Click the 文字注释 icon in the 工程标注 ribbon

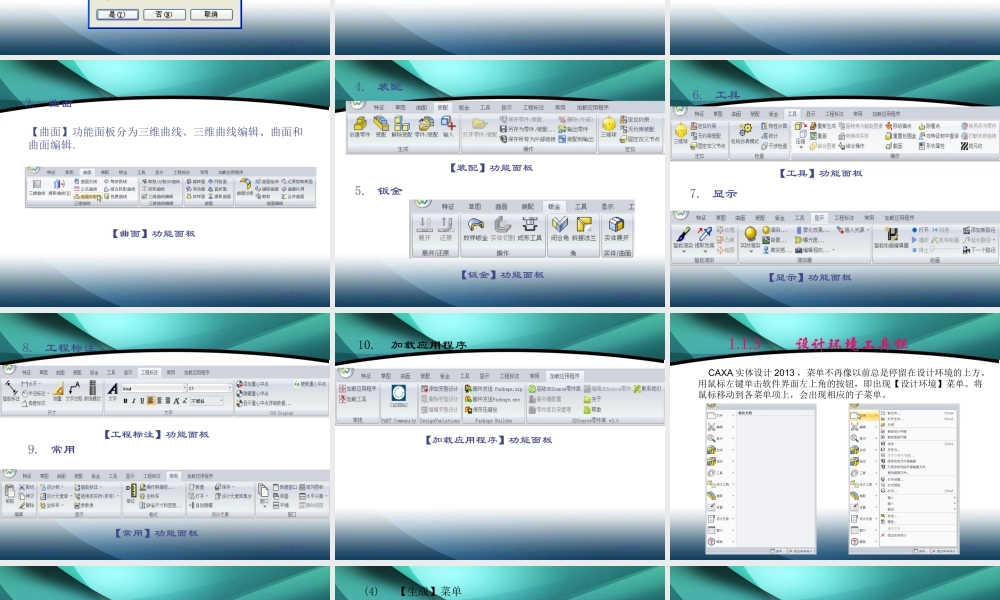tap(74, 391)
